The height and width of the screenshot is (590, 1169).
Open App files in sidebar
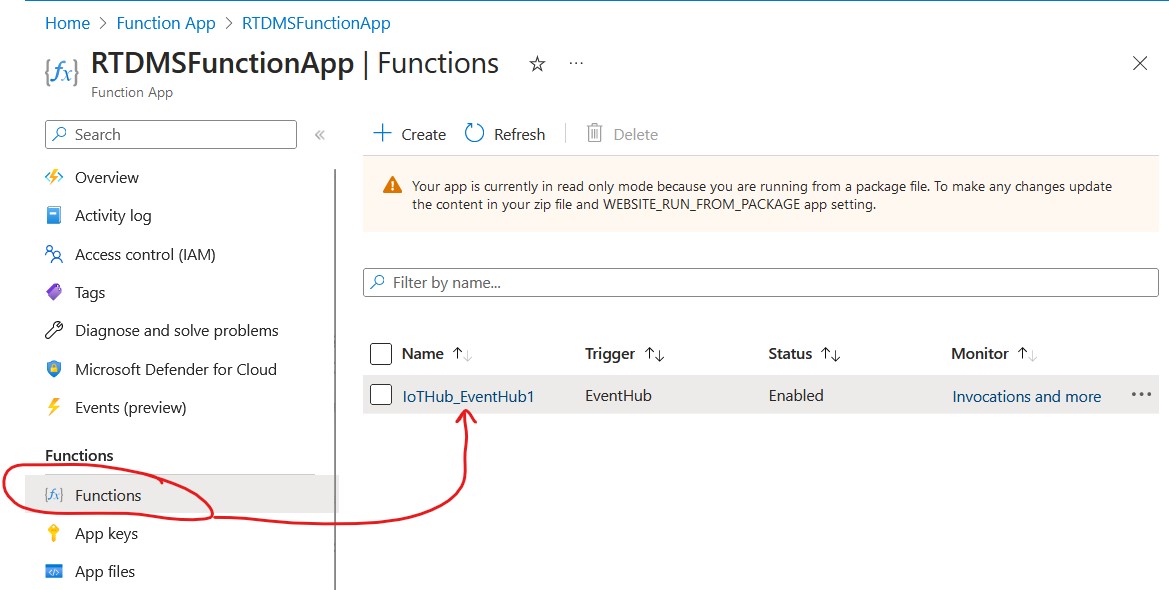(105, 572)
